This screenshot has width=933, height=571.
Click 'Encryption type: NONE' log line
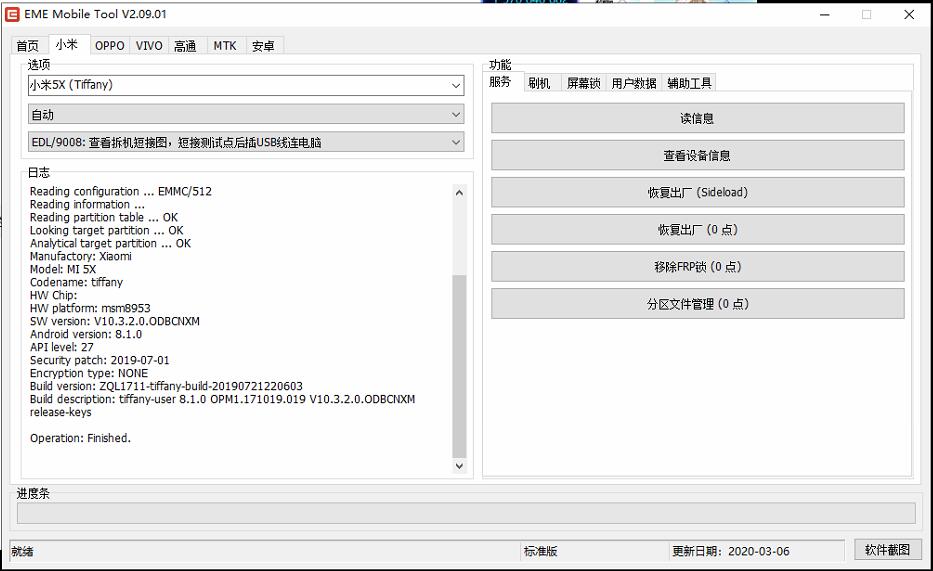[x=89, y=374]
